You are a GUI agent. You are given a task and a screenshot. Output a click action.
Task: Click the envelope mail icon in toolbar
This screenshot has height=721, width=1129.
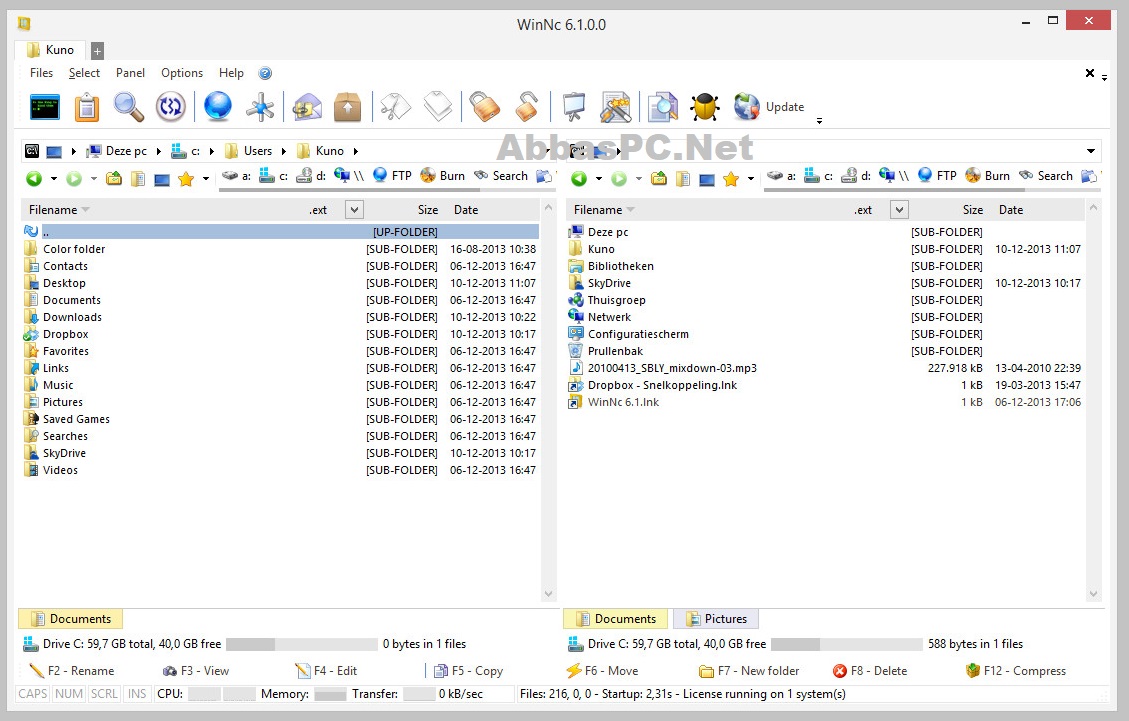pos(307,107)
